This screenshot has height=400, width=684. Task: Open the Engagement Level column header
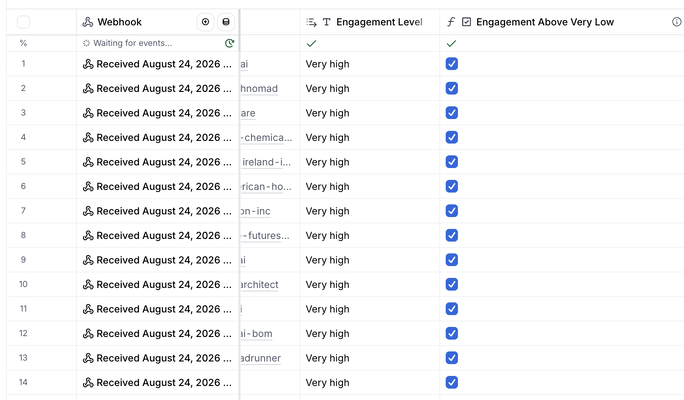369,22
